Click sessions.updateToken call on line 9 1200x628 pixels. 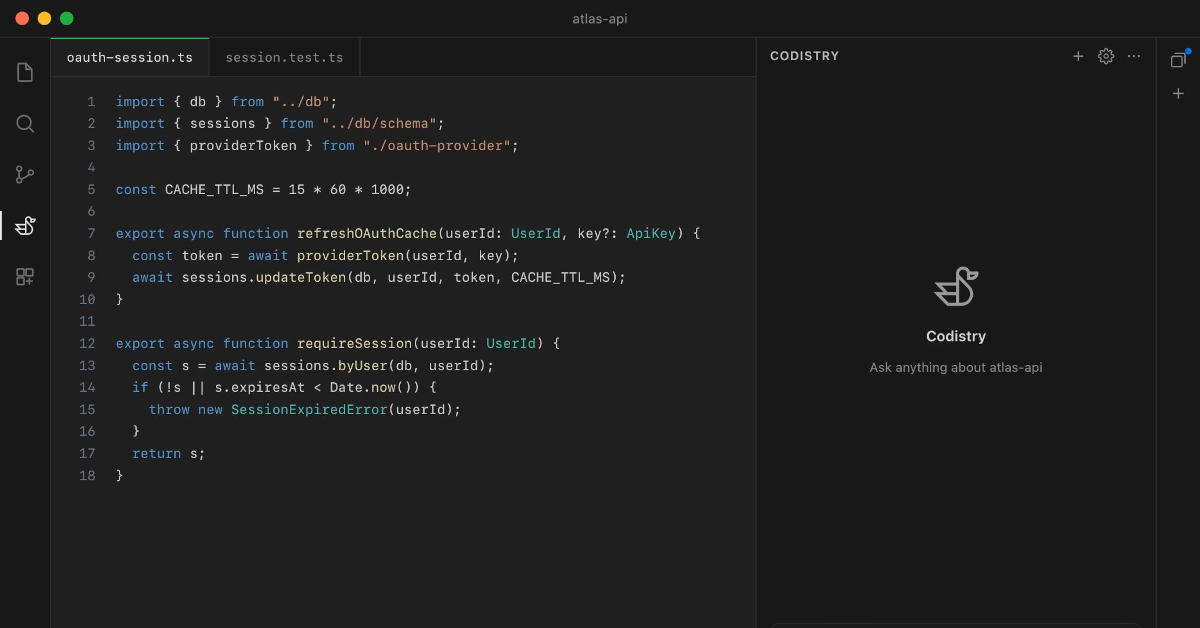(x=263, y=277)
